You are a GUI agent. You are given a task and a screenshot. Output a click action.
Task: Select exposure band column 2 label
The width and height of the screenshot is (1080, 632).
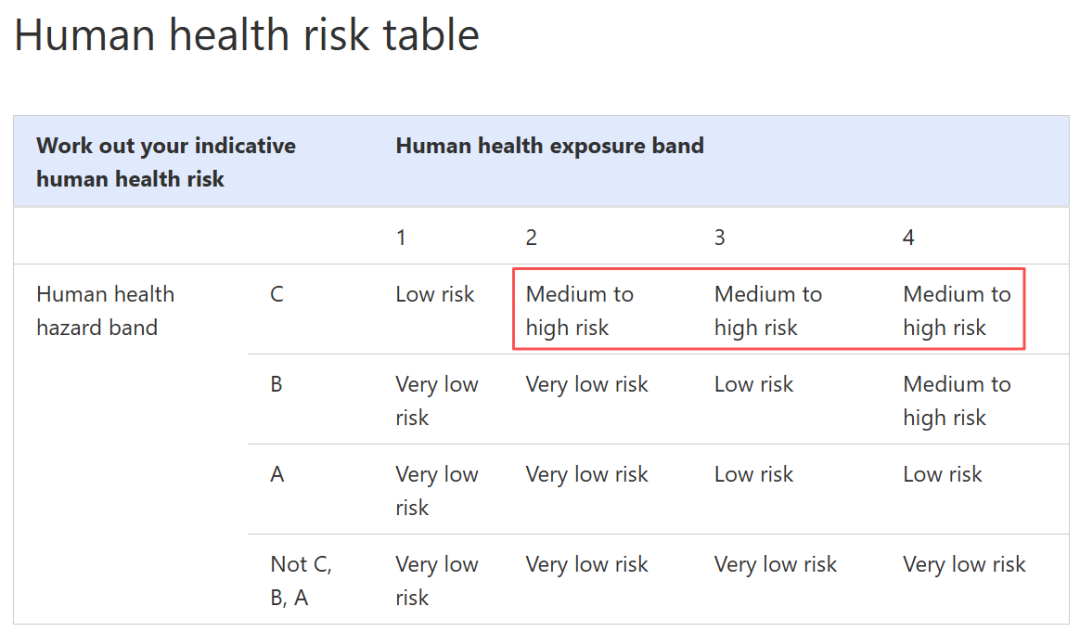tap(531, 238)
